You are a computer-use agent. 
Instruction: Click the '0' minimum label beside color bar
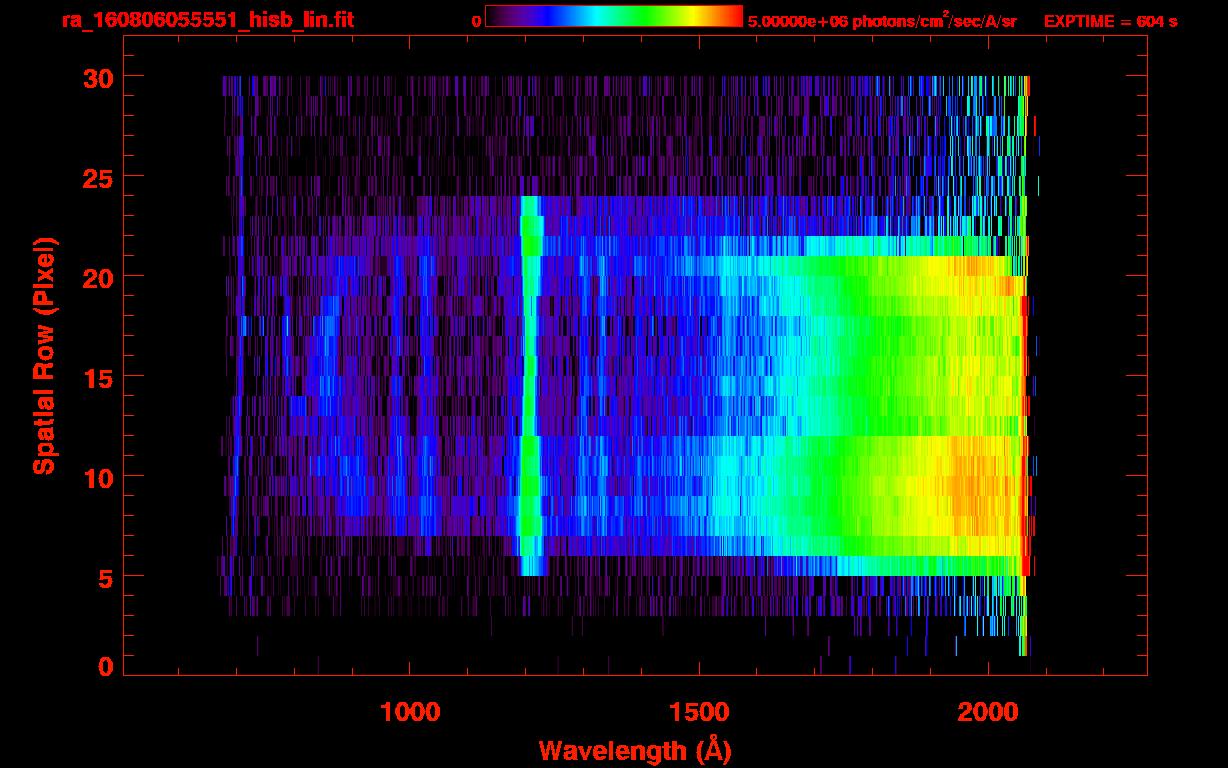(x=477, y=21)
